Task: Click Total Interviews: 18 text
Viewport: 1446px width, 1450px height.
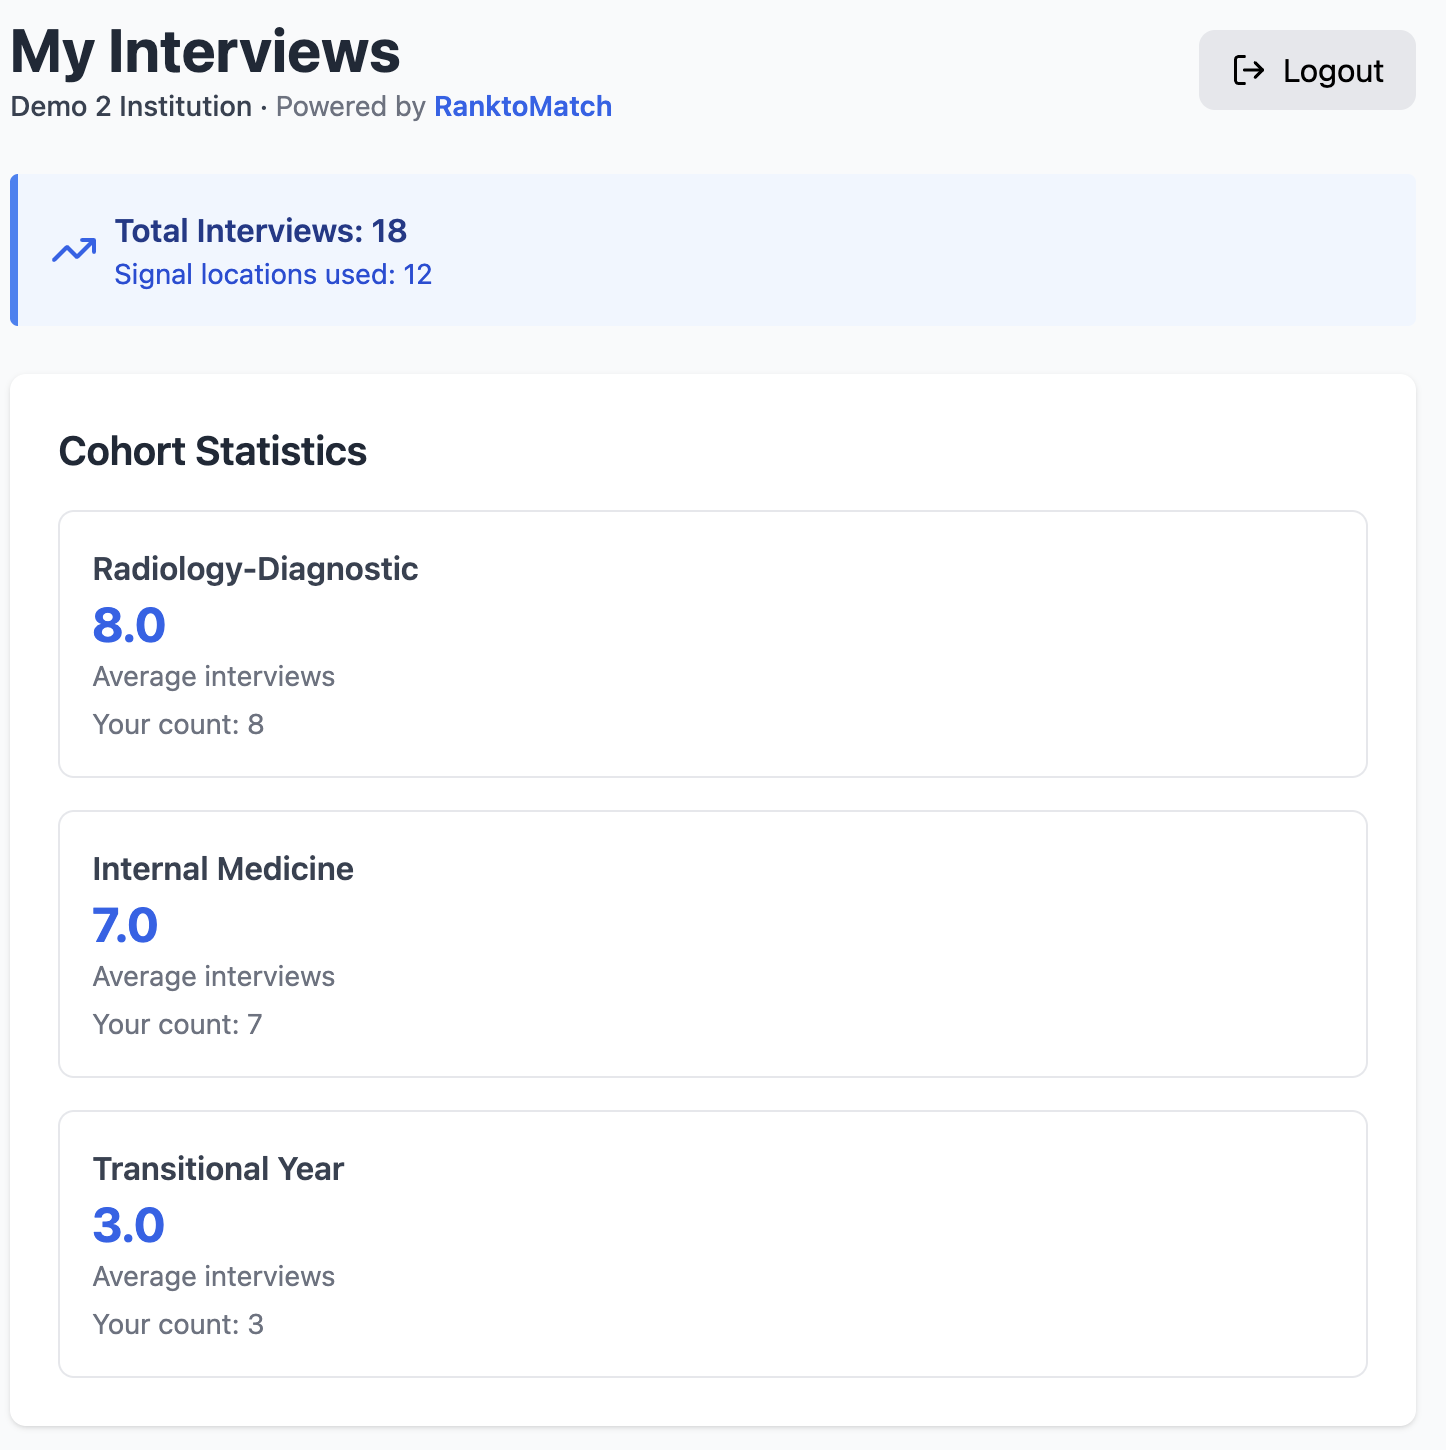Action: pyautogui.click(x=260, y=231)
